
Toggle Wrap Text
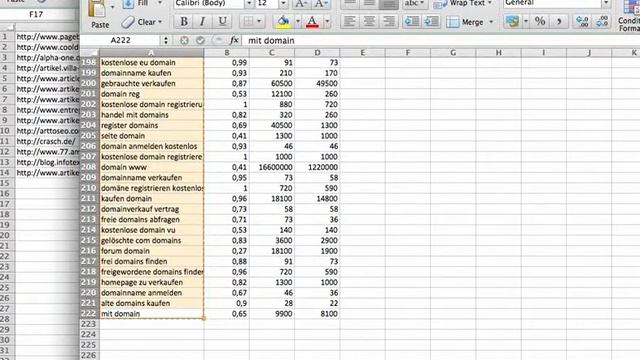pos(462,4)
